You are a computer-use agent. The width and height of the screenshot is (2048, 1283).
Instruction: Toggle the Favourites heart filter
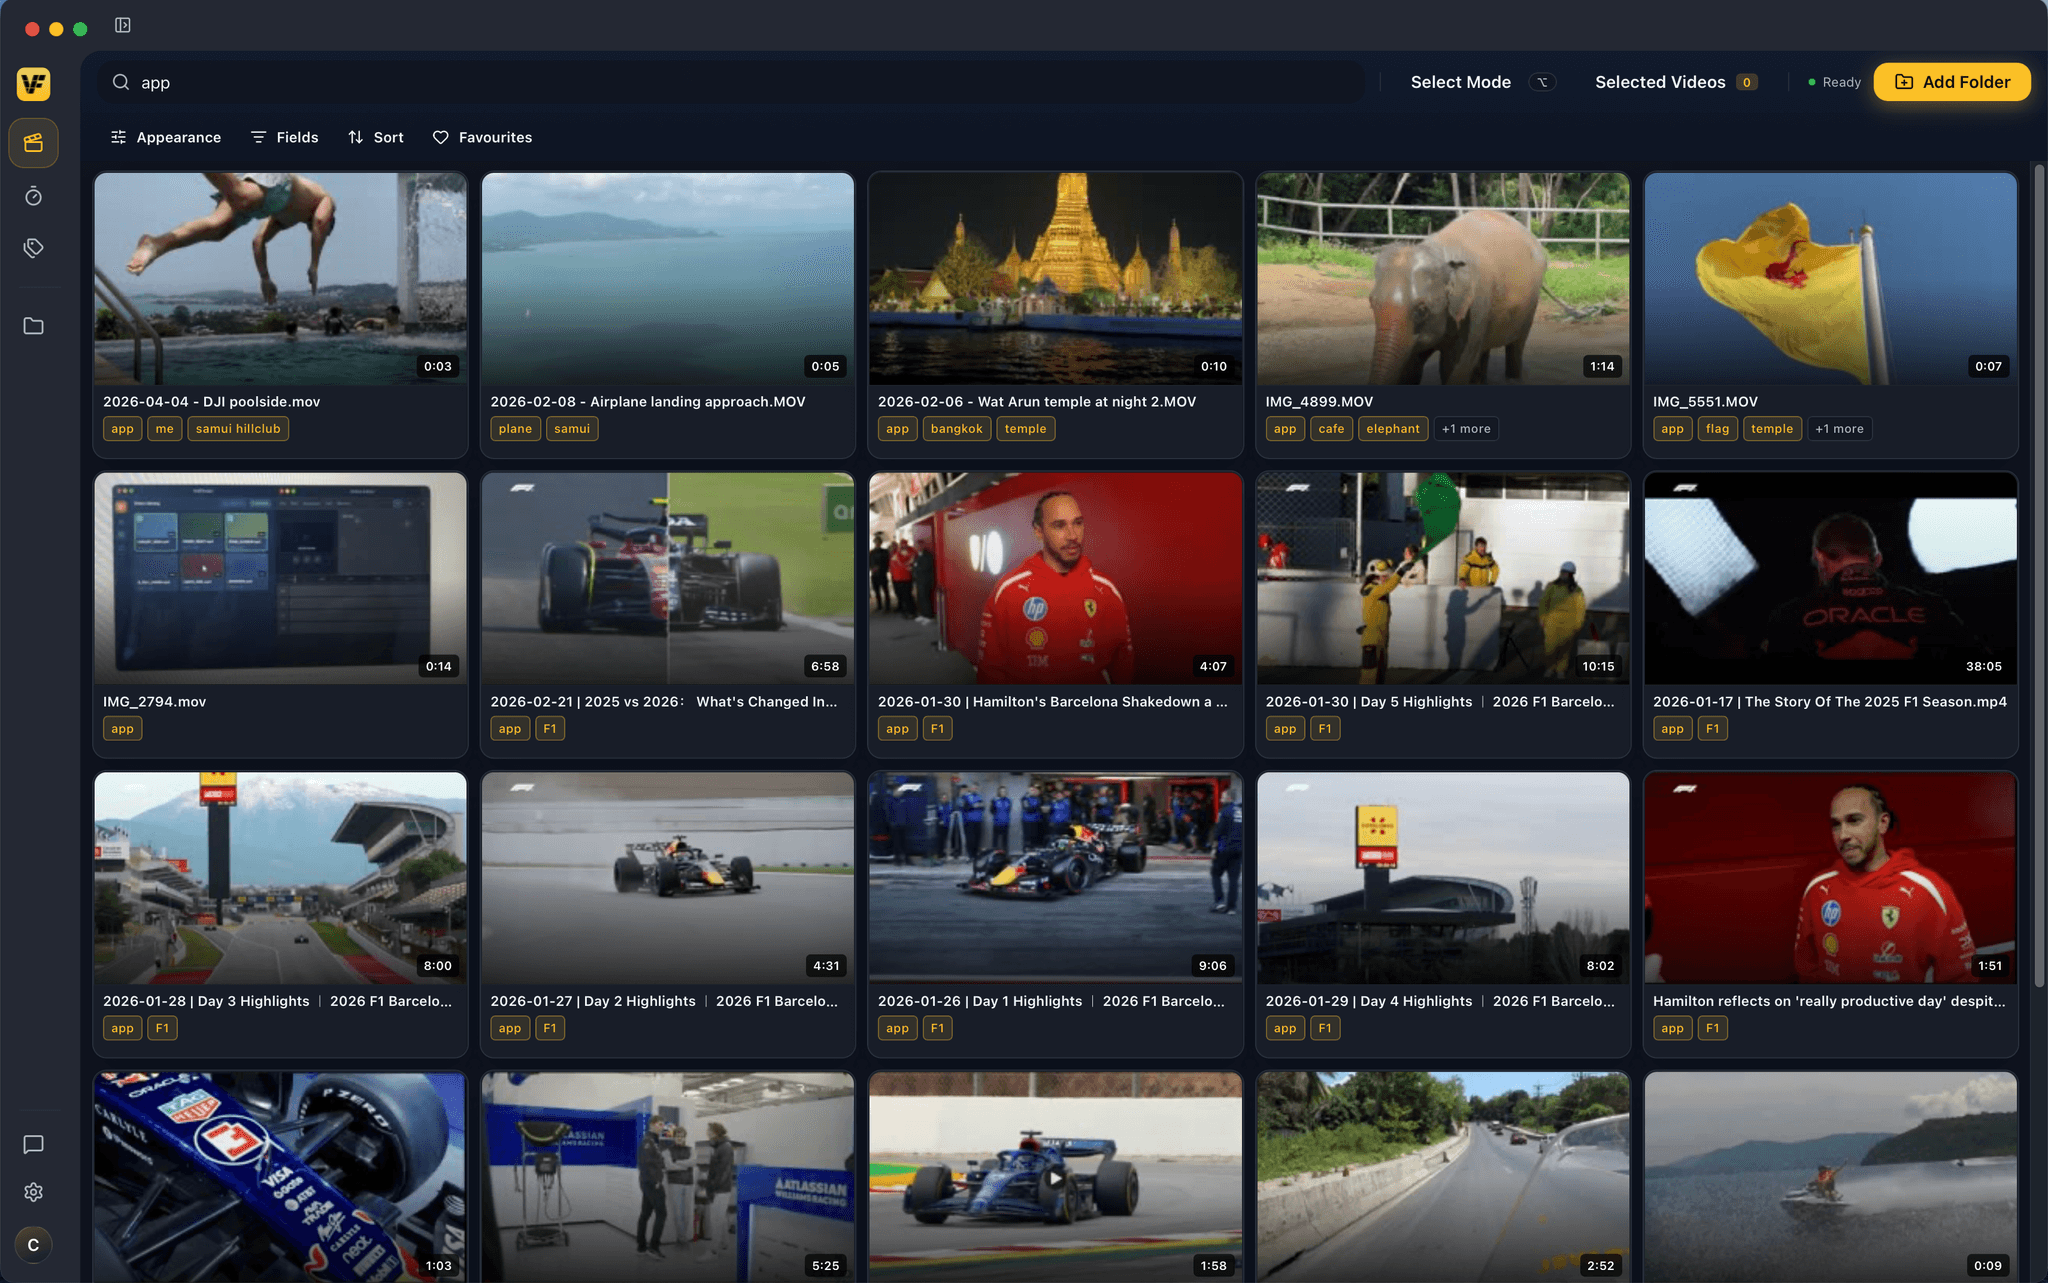pyautogui.click(x=482, y=137)
